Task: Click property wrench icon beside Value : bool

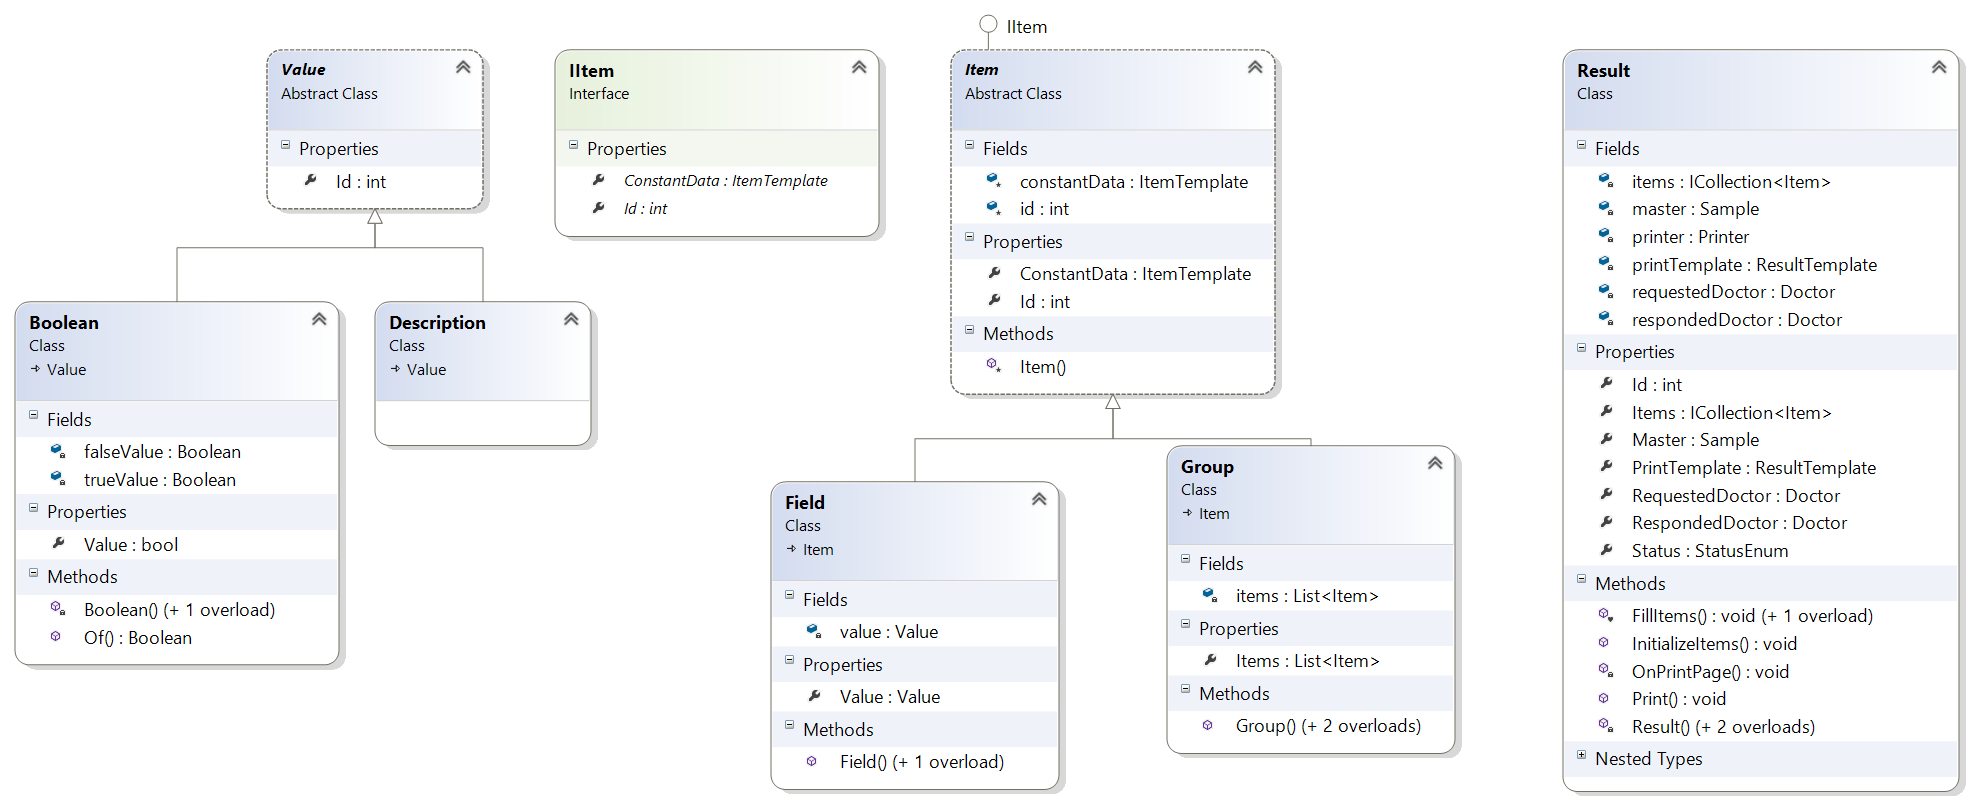Action: (58, 543)
